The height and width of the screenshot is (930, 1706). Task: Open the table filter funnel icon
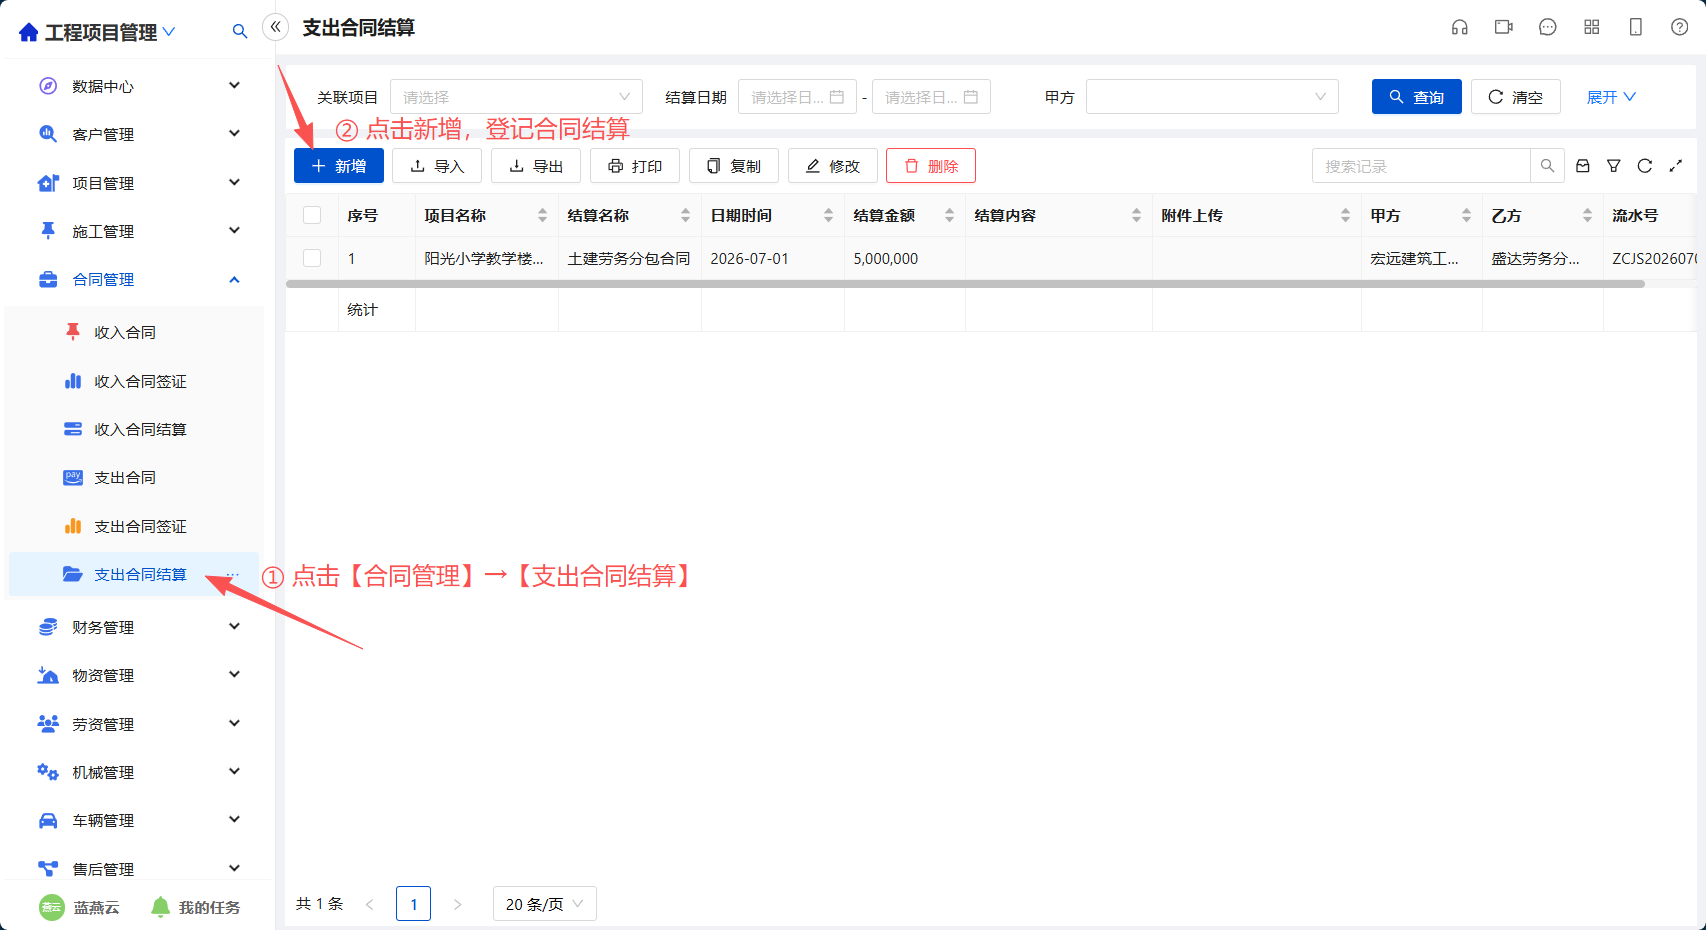(1614, 166)
